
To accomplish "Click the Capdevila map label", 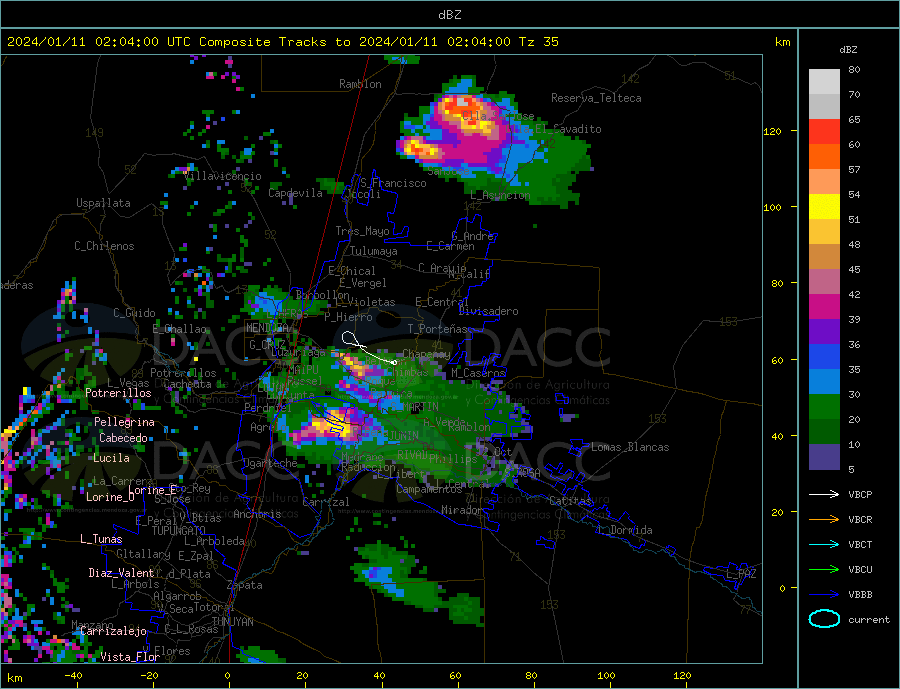I will pos(296,193).
